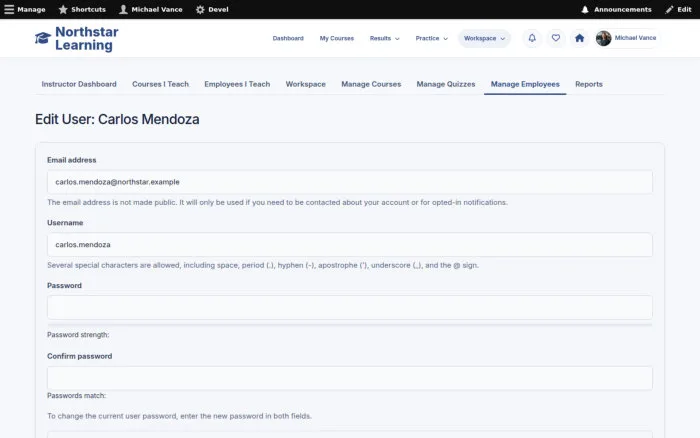
Task: Open My Courses in main navigation
Action: 337,38
